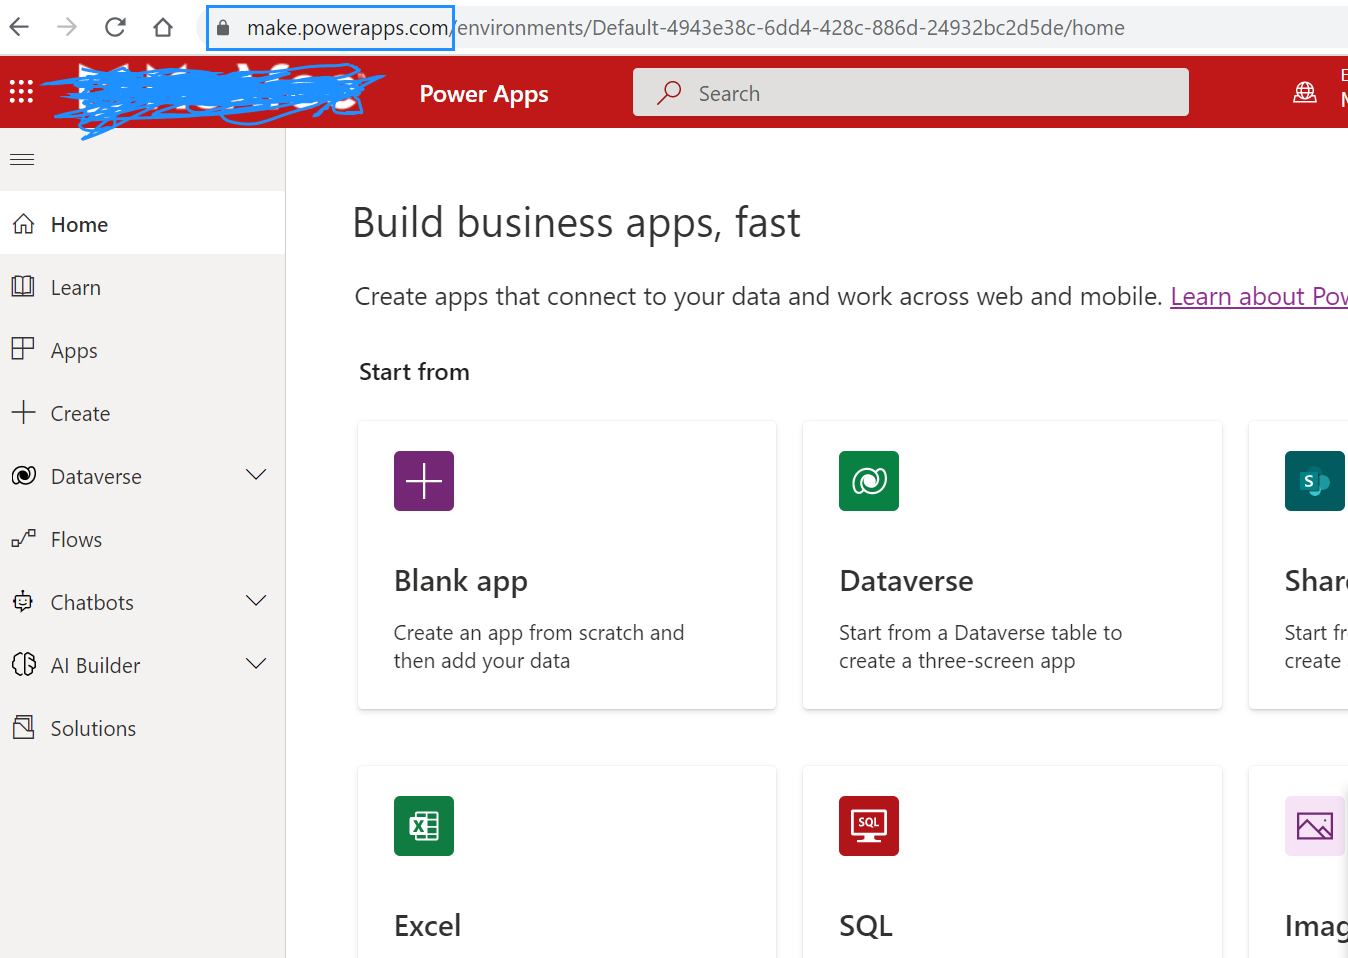Screen dimensions: 1348x958
Task: Create a Blank app from the card
Action: click(x=566, y=564)
